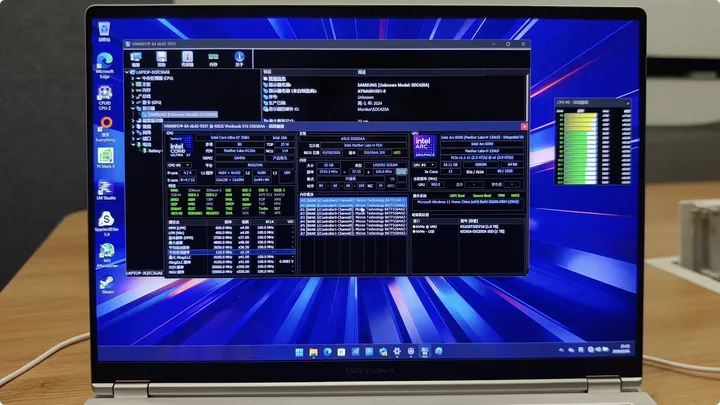Viewport: 720px width, 405px height.
Task: Open the Sensors thermometer icon in HWiNFO
Action: [x=187, y=59]
